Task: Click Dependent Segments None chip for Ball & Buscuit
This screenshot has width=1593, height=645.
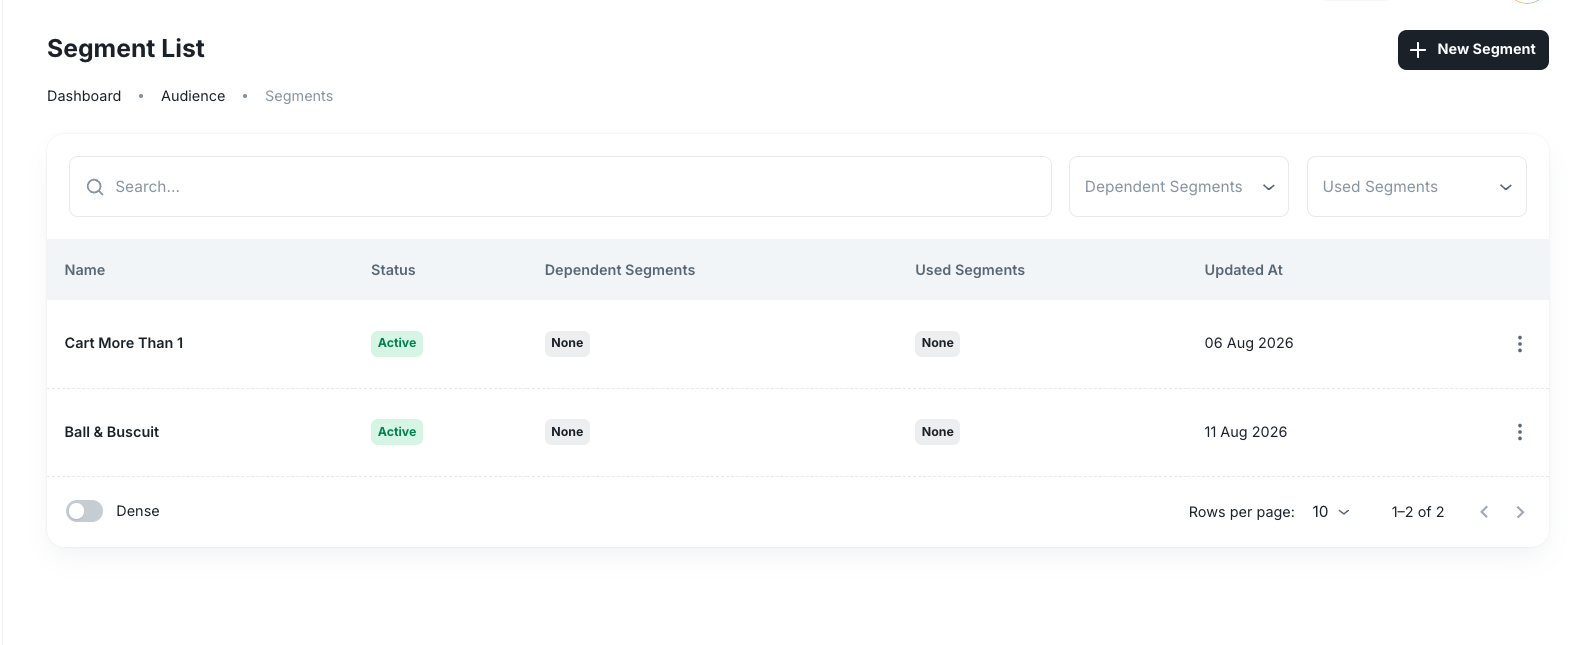Action: pyautogui.click(x=567, y=432)
